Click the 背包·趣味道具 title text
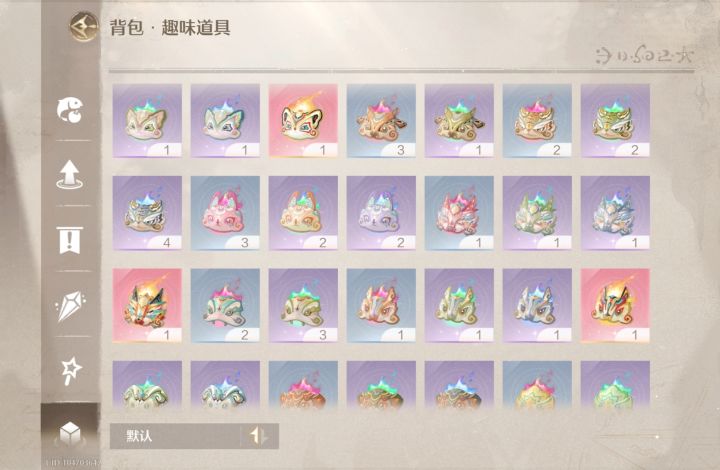 [170, 28]
